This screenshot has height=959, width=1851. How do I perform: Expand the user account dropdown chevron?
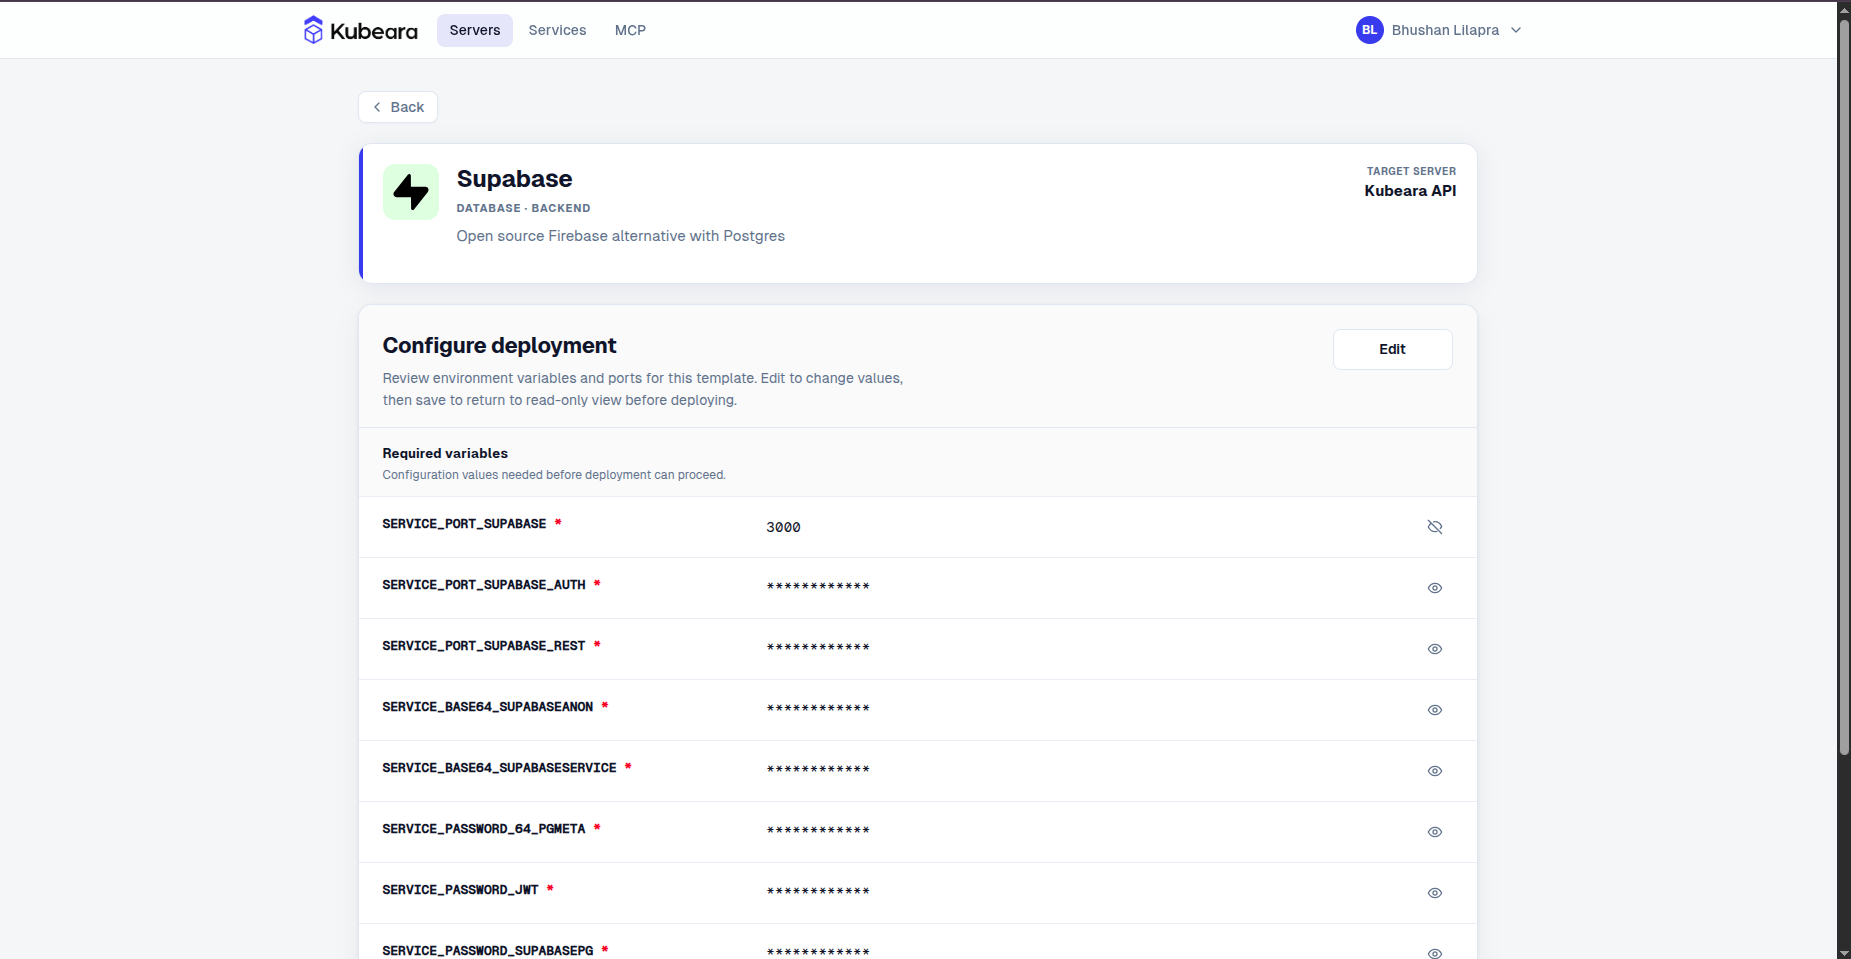pyautogui.click(x=1516, y=30)
